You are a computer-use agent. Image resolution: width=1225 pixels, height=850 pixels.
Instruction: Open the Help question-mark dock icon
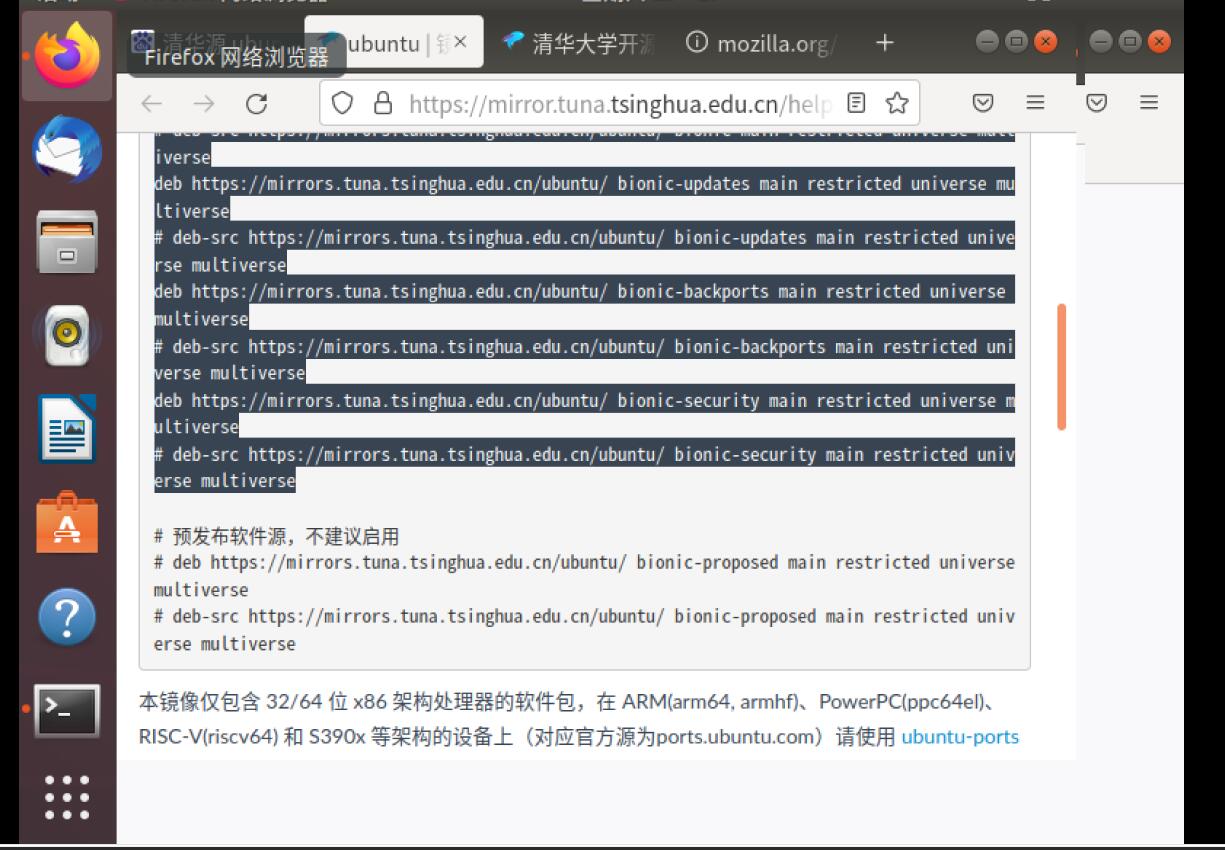coord(67,617)
